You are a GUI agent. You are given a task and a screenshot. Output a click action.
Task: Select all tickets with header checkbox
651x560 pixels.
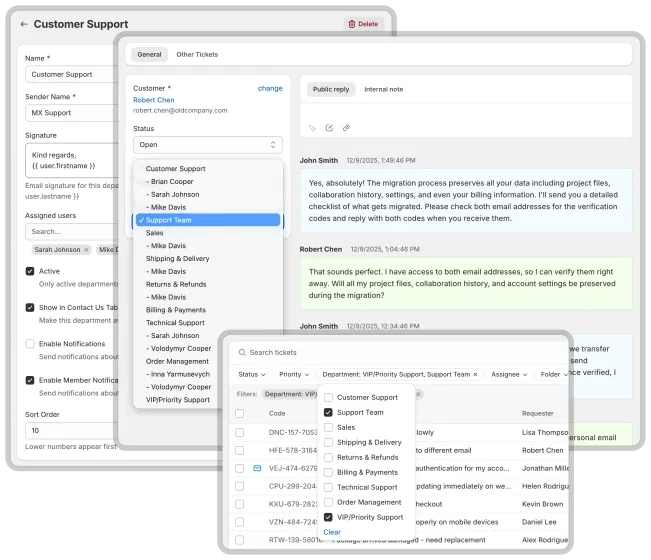[240, 413]
